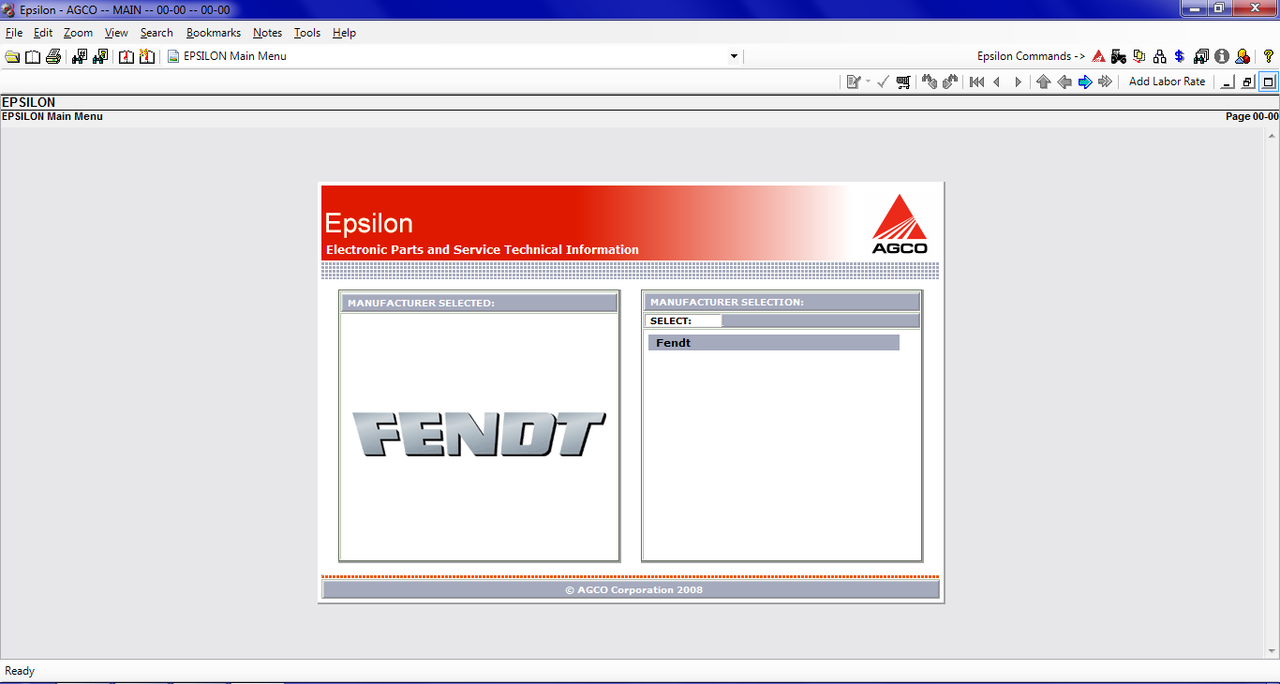This screenshot has width=1280, height=684.
Task: Click the book with orange star icon
Action: (x=147, y=57)
